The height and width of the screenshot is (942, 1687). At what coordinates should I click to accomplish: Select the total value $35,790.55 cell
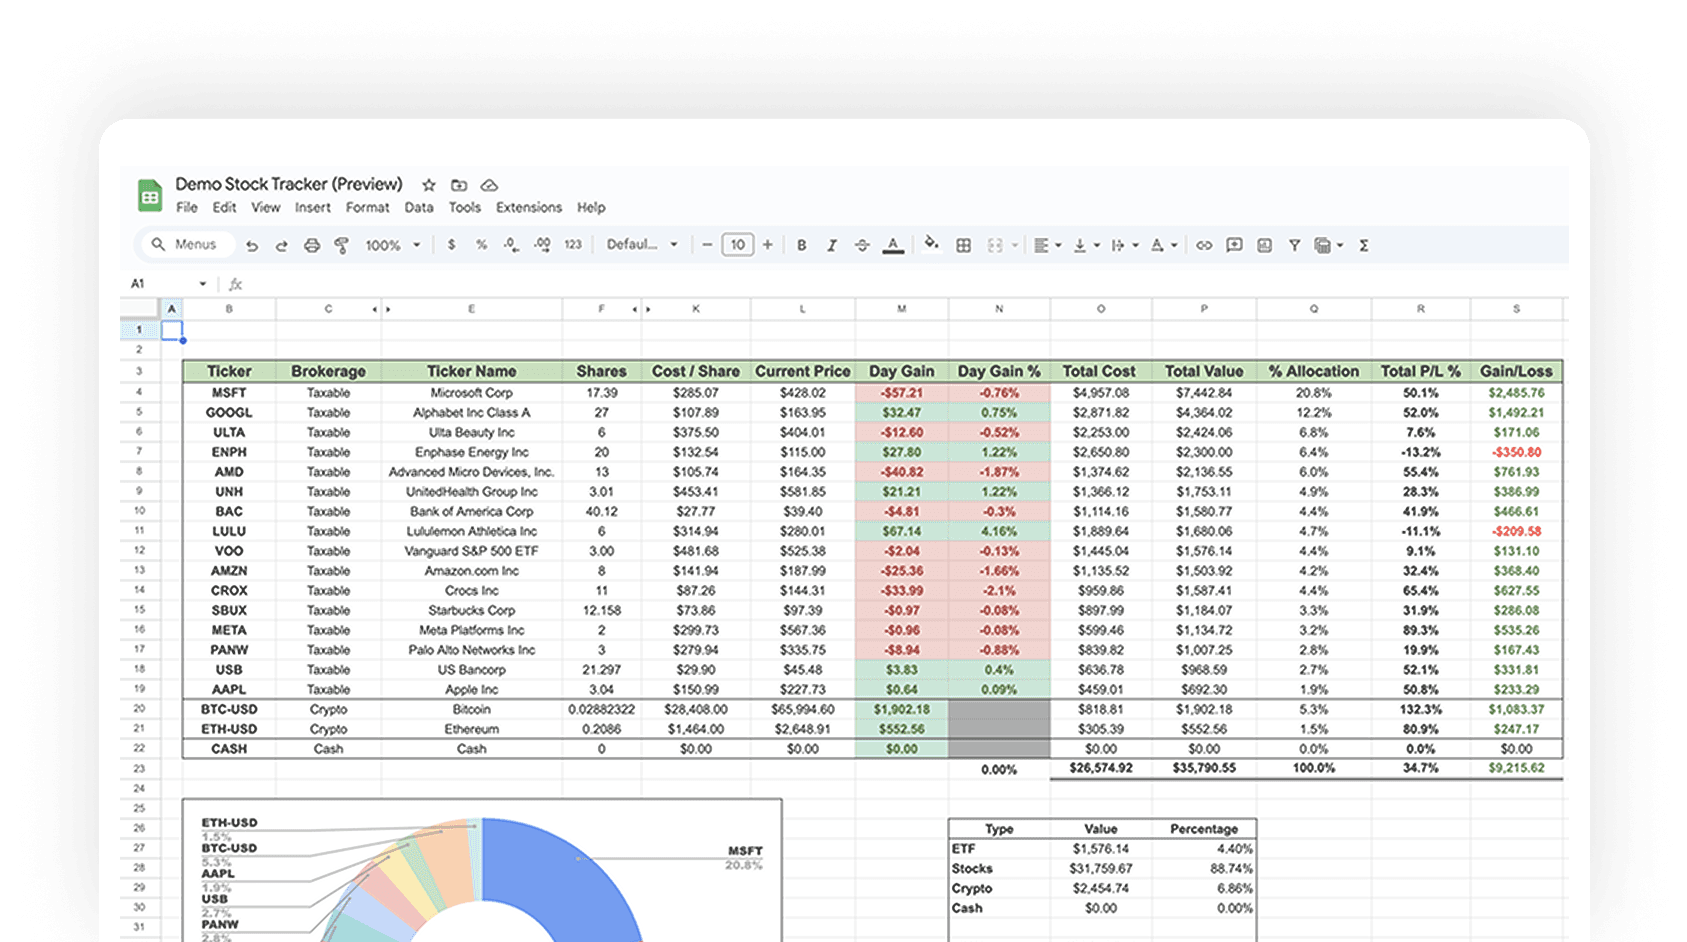click(1204, 768)
